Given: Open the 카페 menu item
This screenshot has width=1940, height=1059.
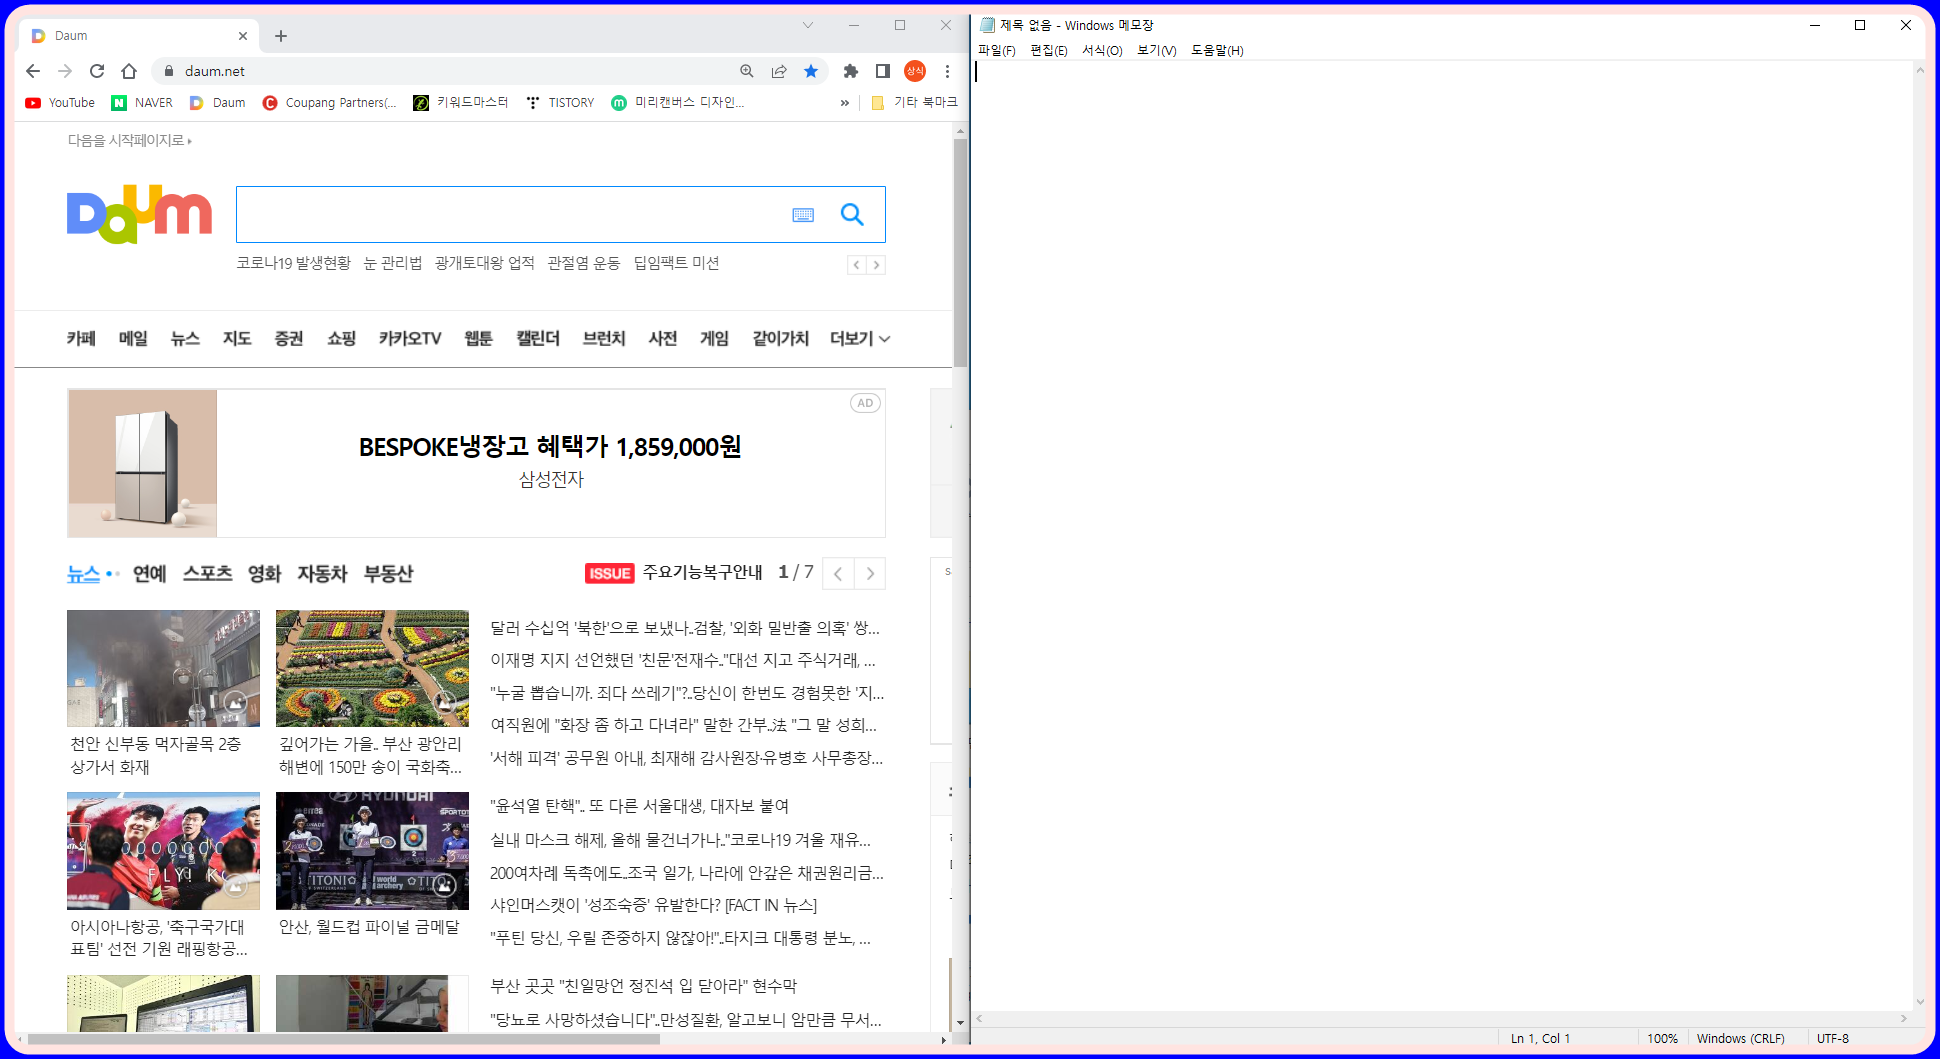Looking at the screenshot, I should [x=81, y=339].
